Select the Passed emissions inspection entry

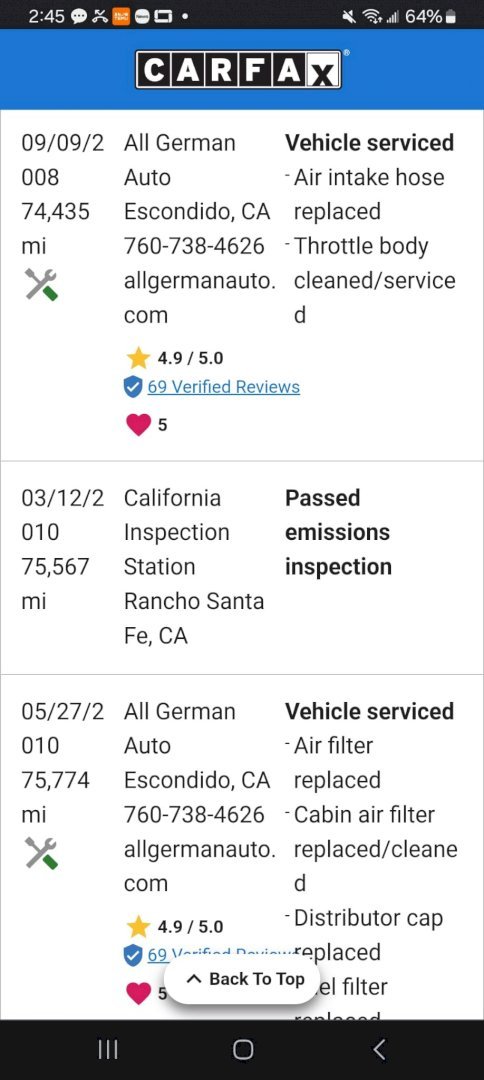coord(338,532)
